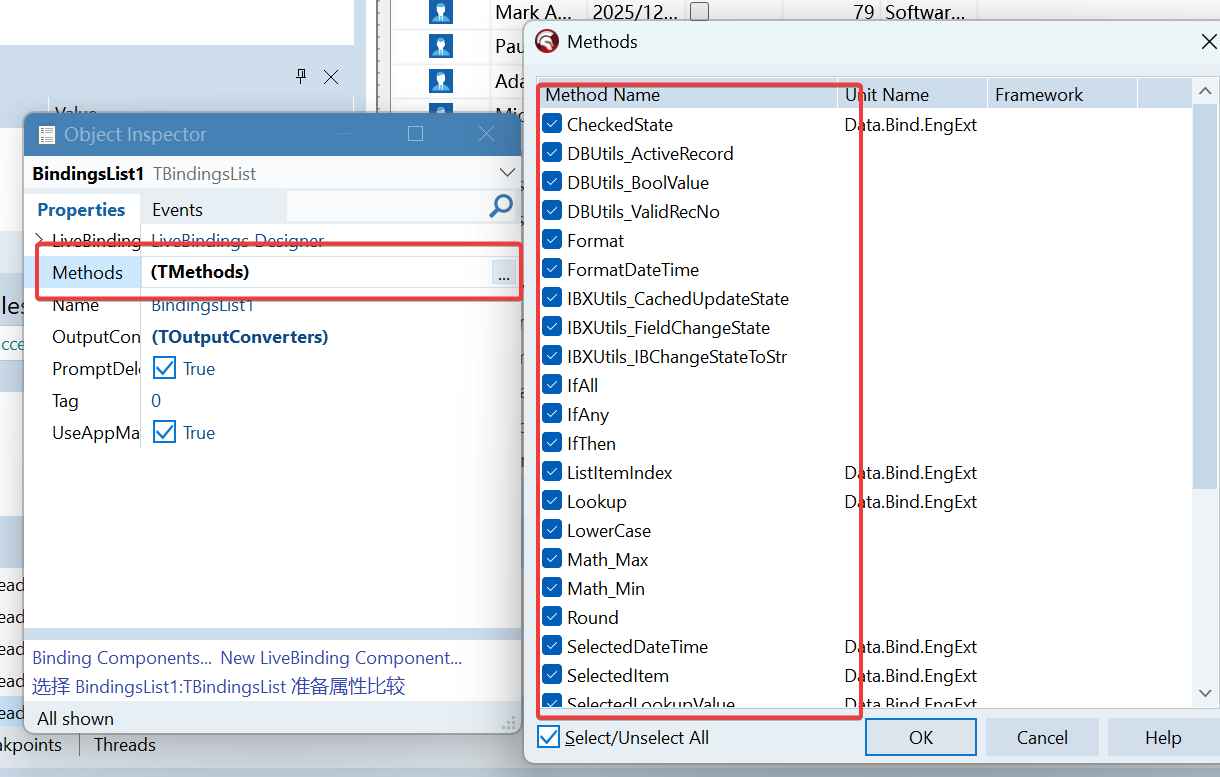Click the pin icon on the docked panel
The image size is (1220, 777).
point(301,76)
